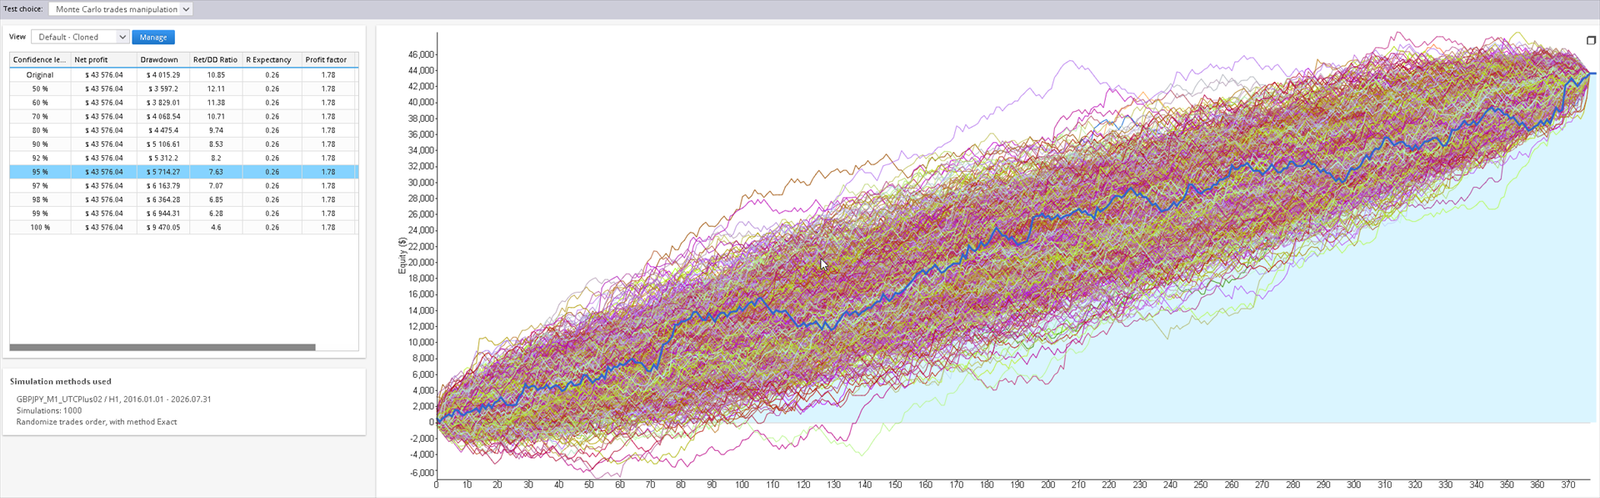Open the View dropdown showing Default - Cloned

(80, 37)
